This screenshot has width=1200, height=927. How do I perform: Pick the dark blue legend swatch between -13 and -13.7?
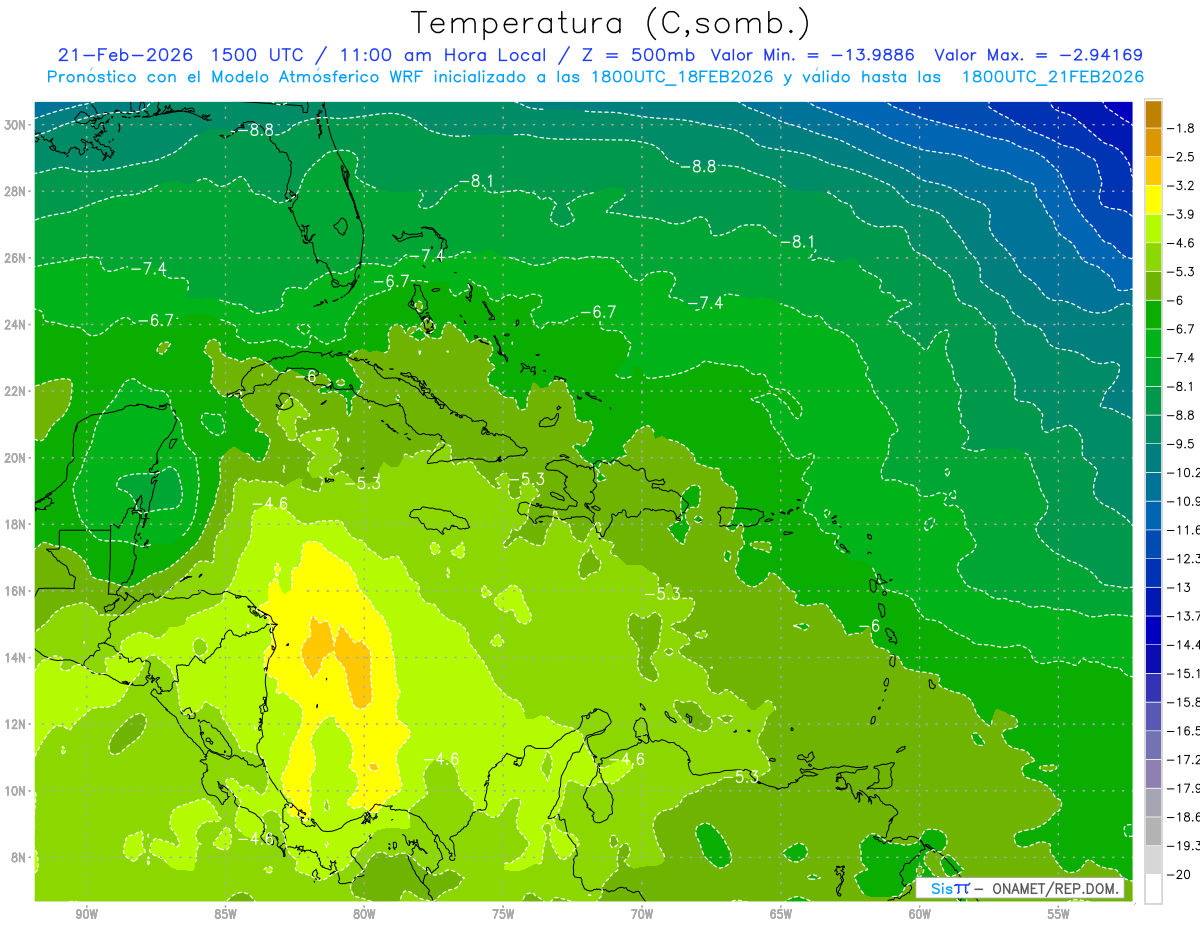pyautogui.click(x=1154, y=600)
